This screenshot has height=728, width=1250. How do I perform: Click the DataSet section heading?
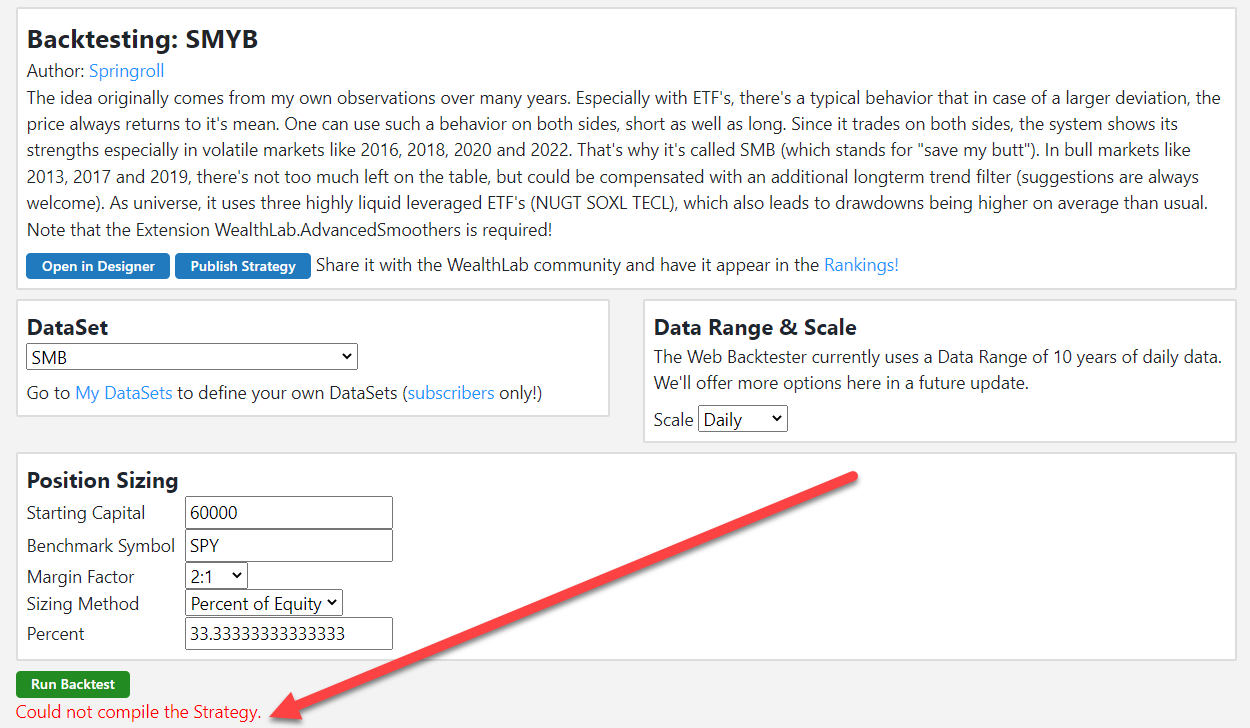[x=67, y=328]
